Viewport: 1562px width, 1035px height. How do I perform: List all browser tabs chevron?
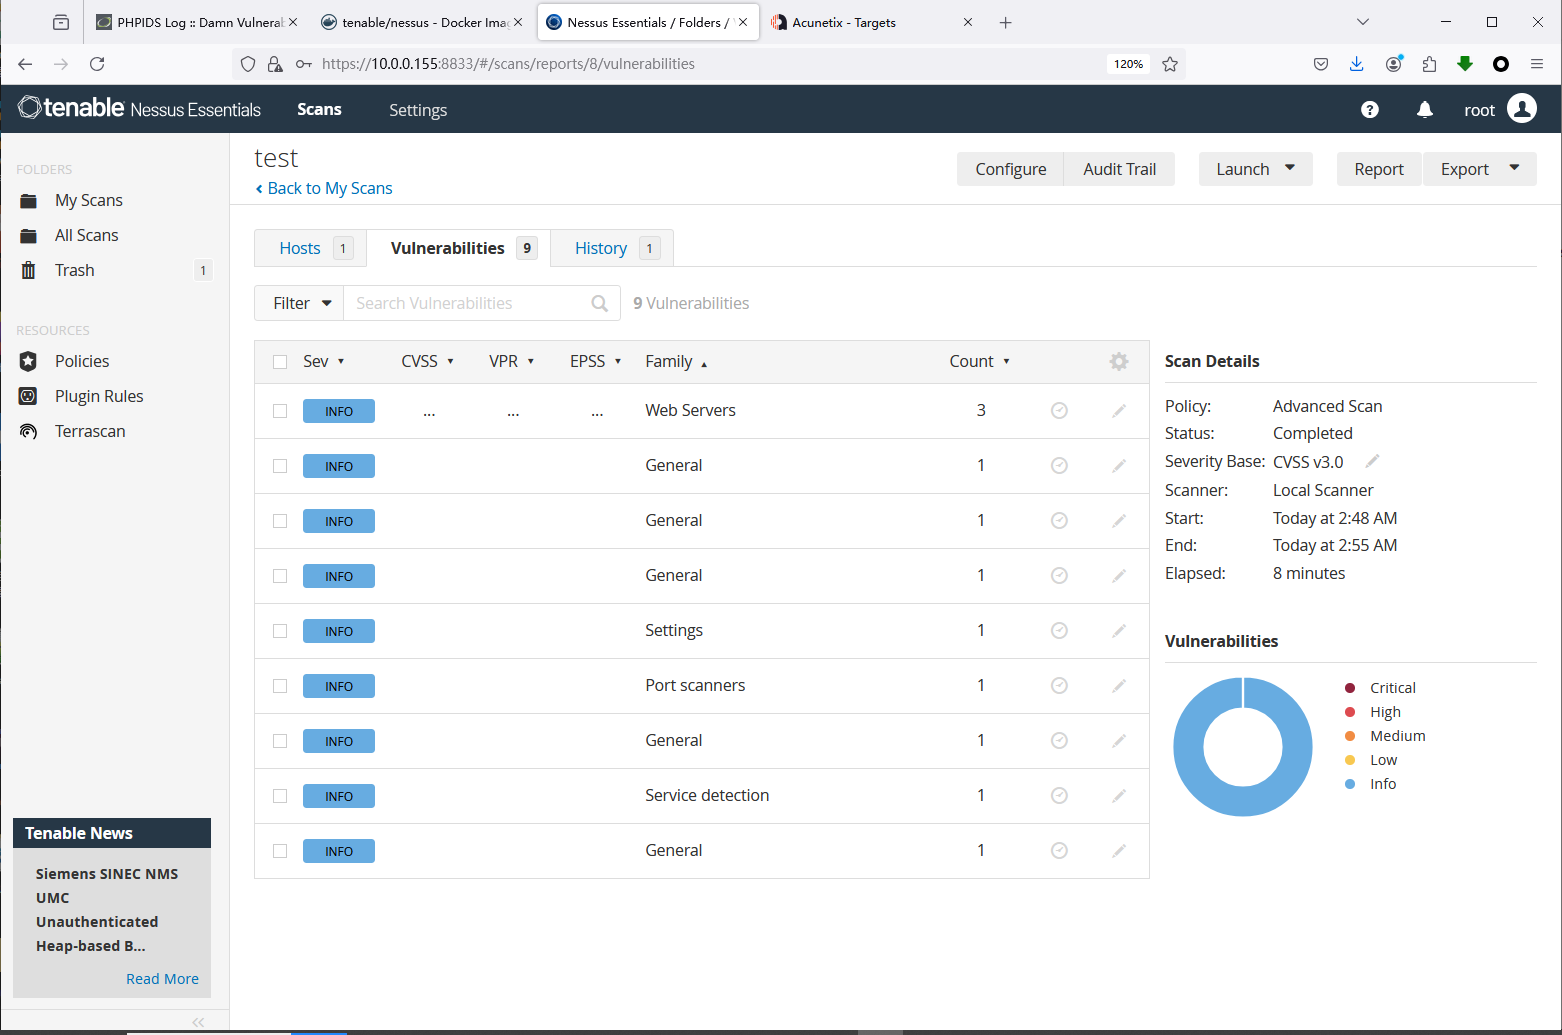coord(1362,22)
